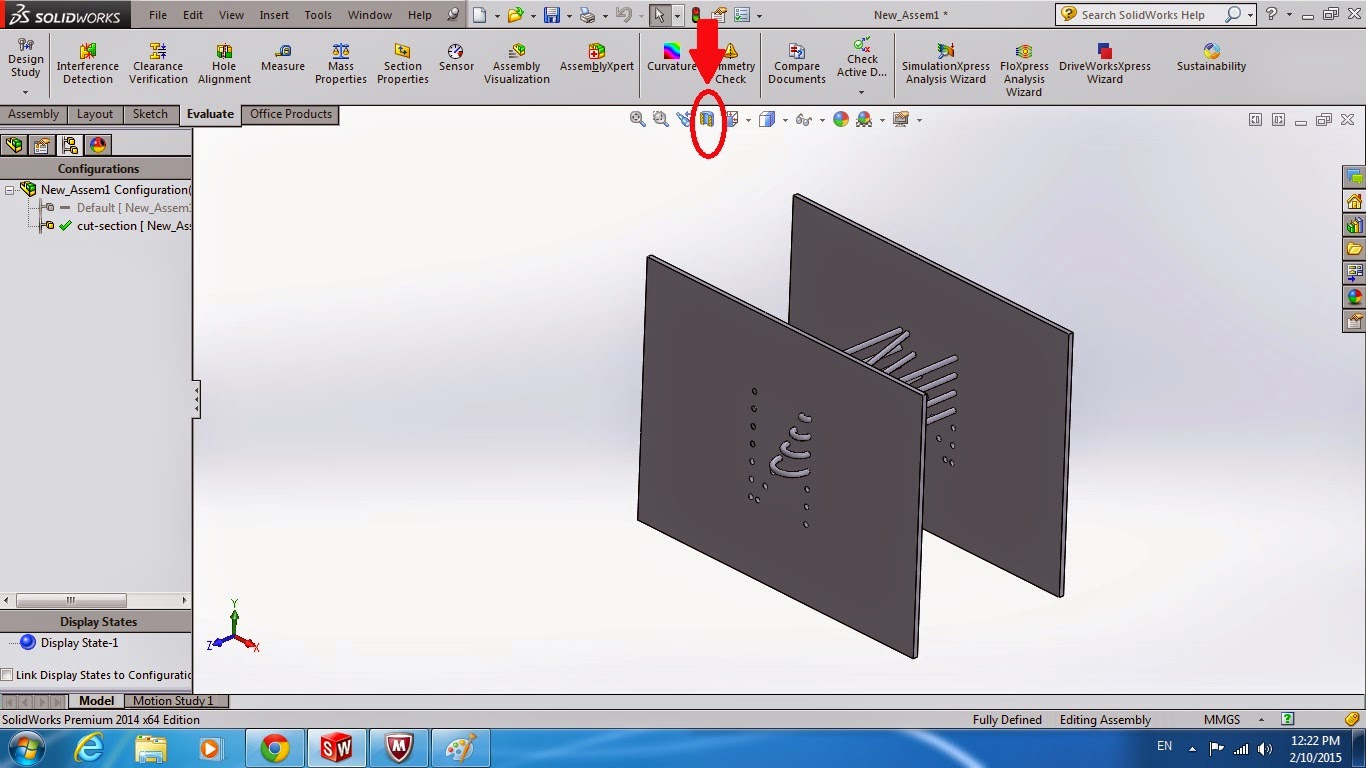Launch AssemblyXpert
Image resolution: width=1366 pixels, height=768 pixels.
pos(597,58)
